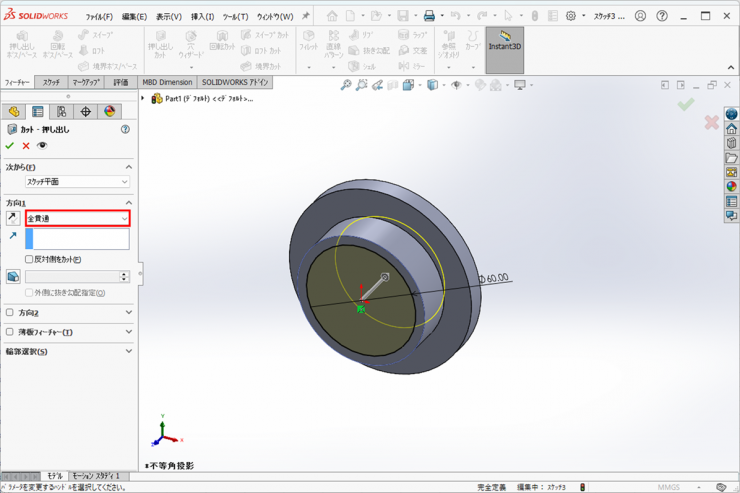Enable the 反対側をカット checkbox
740x493 pixels.
(x=29, y=259)
